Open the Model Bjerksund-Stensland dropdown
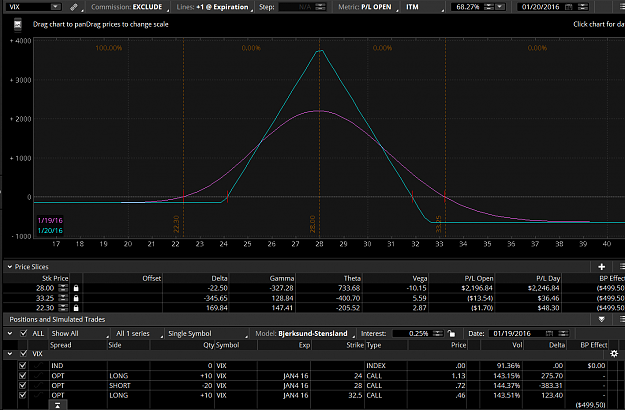 coord(305,333)
